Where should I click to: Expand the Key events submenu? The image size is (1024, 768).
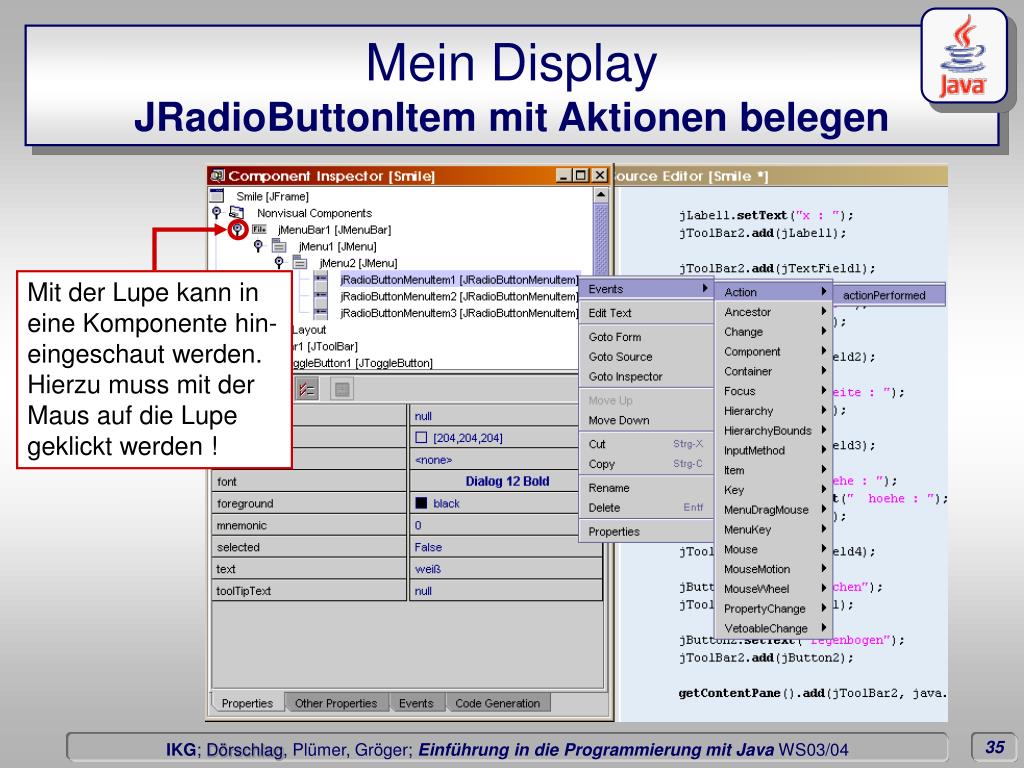point(774,490)
